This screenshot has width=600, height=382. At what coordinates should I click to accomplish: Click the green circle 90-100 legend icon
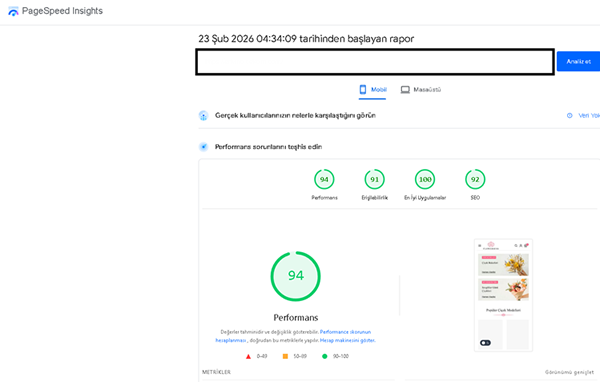click(x=324, y=356)
